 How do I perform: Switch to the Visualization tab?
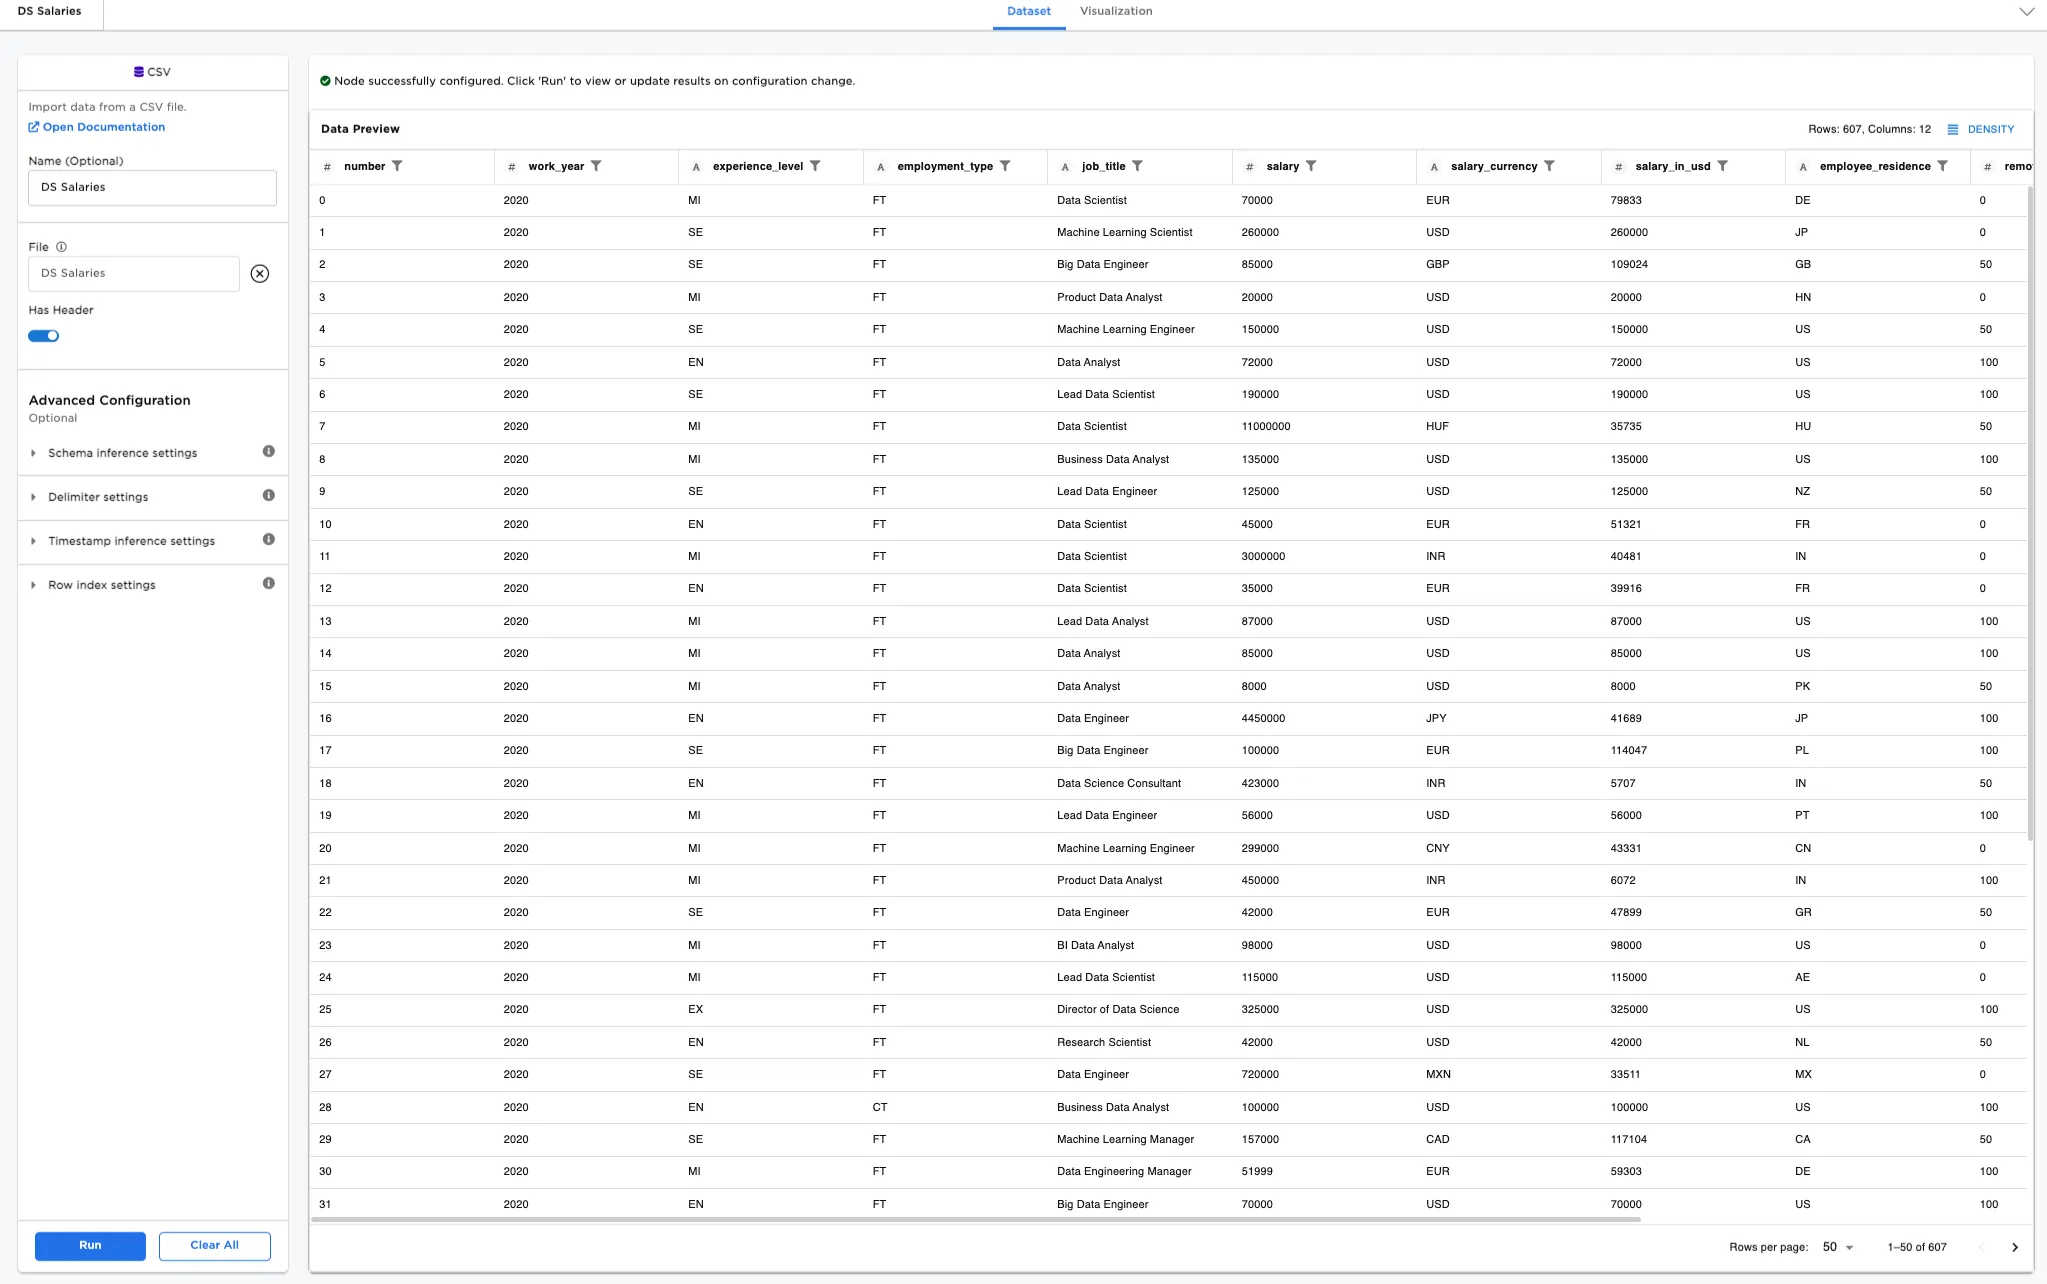point(1115,11)
